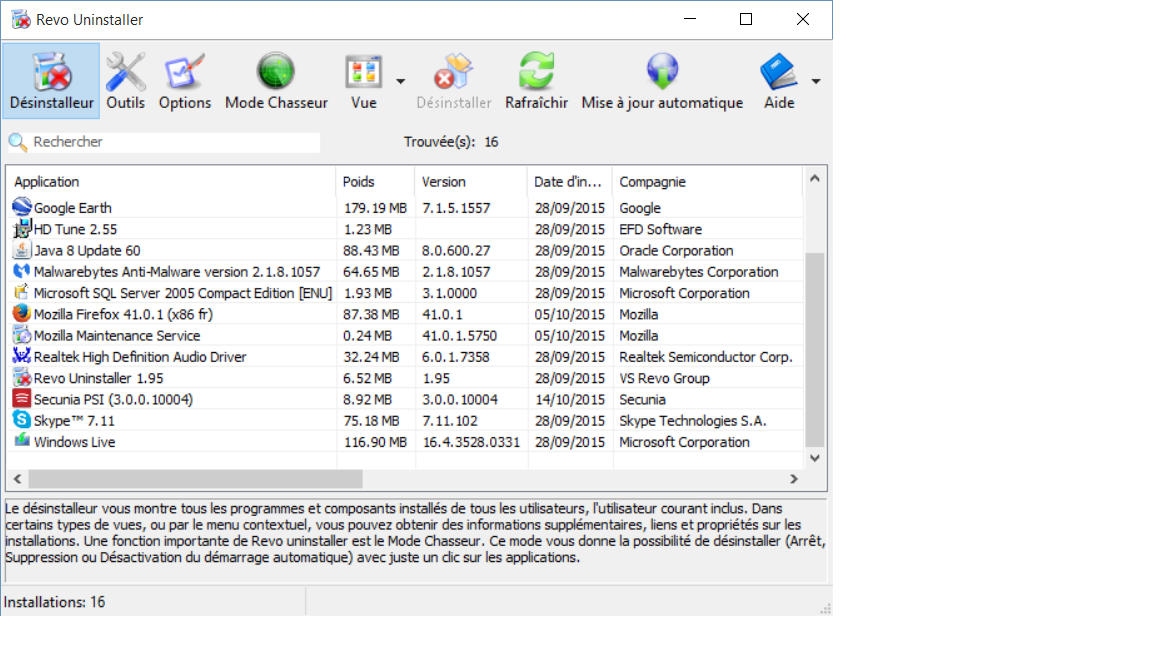Viewport: 1152px width, 648px height.
Task: Sort by the Version column header
Action: [x=471, y=181]
